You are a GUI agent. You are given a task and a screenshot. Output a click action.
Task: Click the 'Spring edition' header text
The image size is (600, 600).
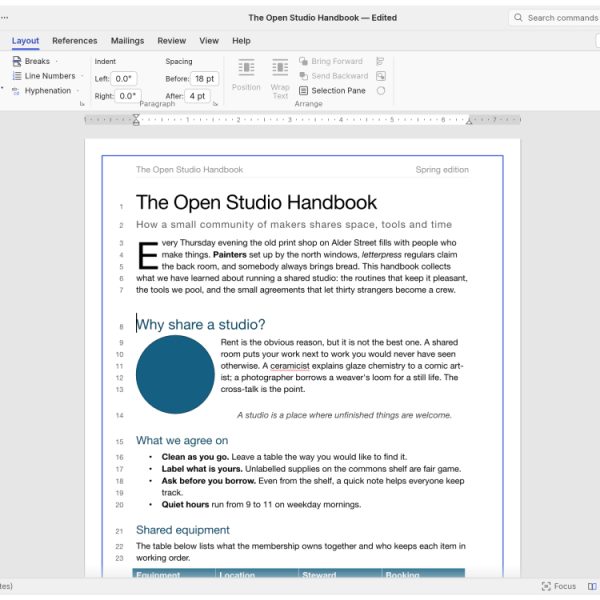pyautogui.click(x=442, y=170)
